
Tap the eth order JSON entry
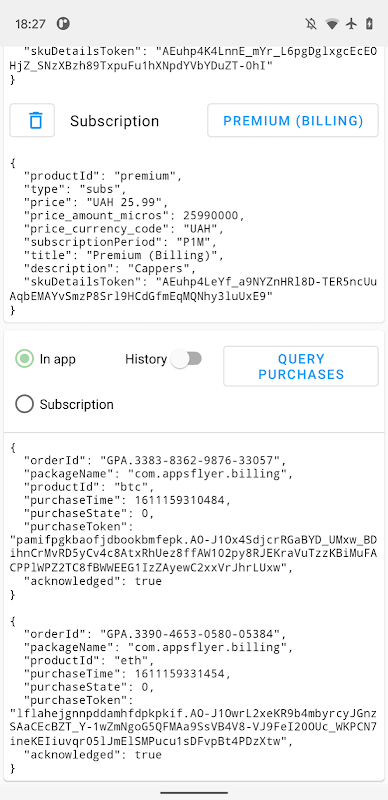(x=194, y=695)
